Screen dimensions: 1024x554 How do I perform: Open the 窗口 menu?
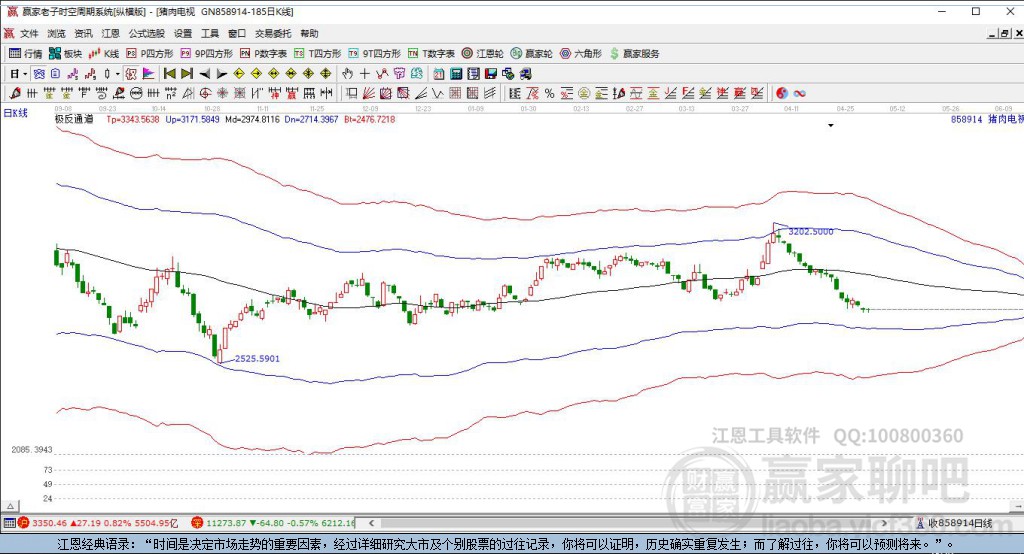click(x=237, y=33)
